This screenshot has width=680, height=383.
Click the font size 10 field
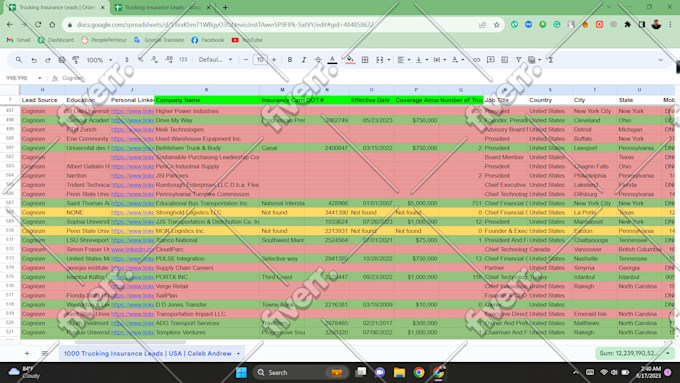click(x=260, y=60)
